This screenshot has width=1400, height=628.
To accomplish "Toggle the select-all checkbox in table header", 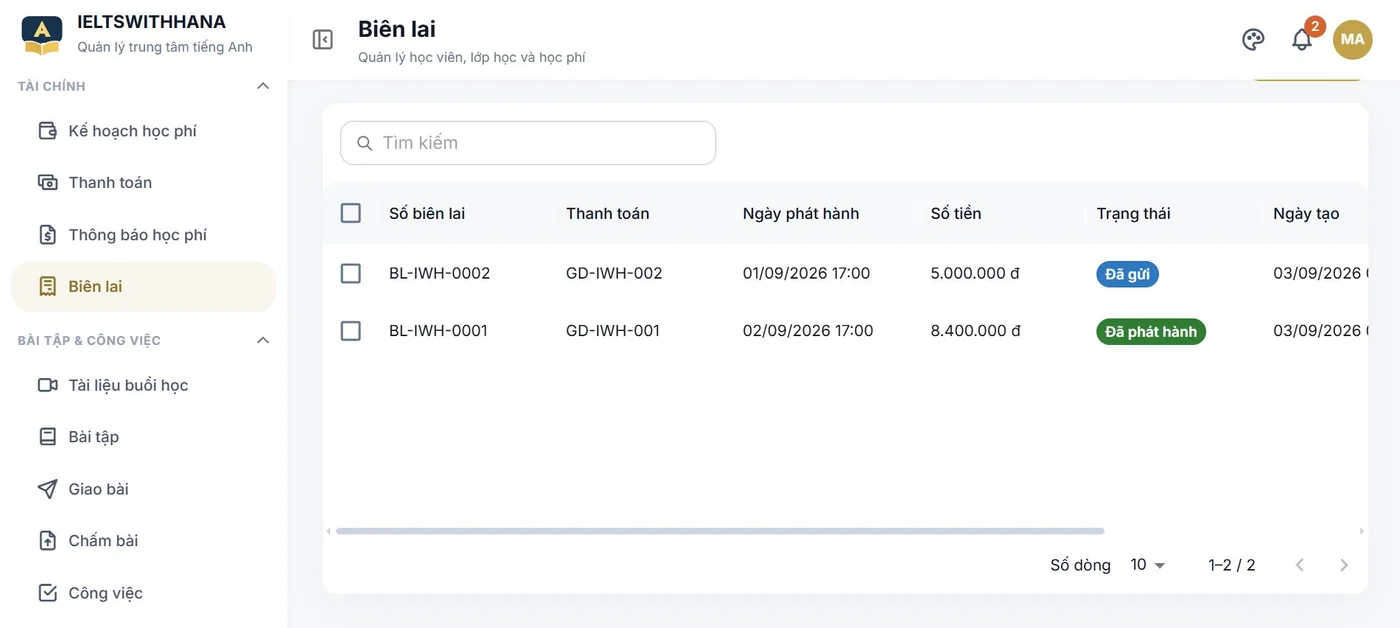I will (351, 213).
